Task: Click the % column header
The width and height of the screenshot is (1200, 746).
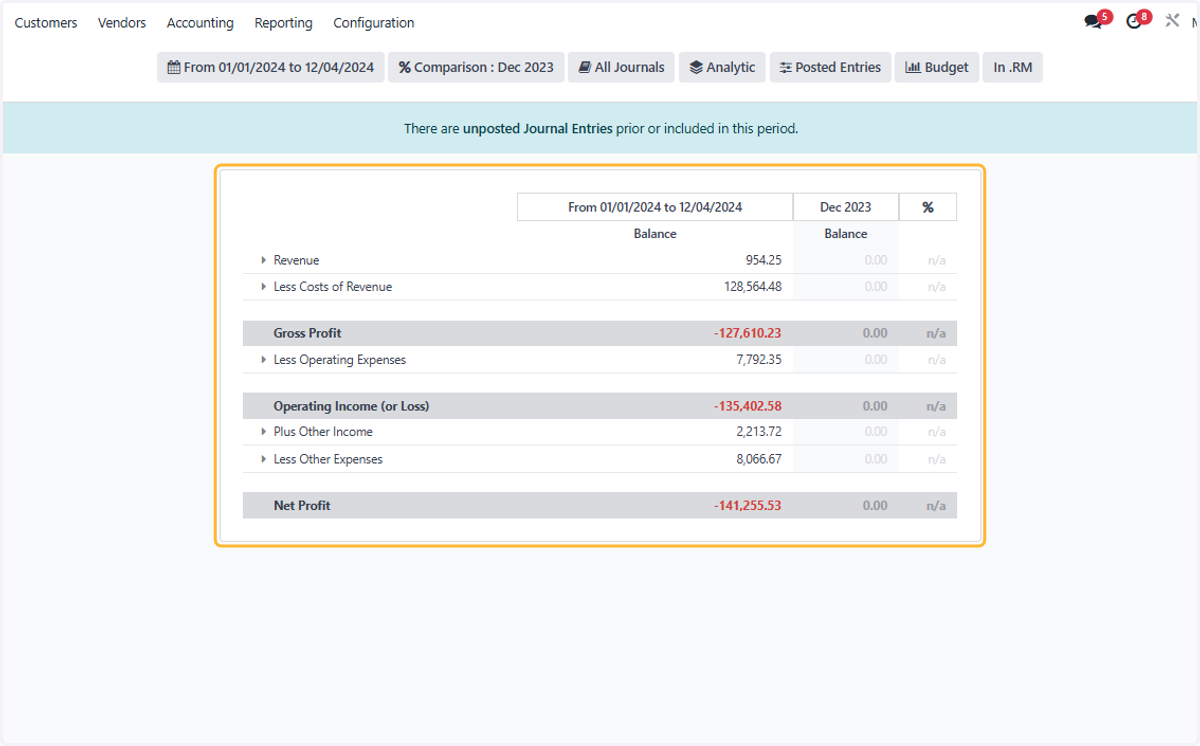Action: (928, 207)
